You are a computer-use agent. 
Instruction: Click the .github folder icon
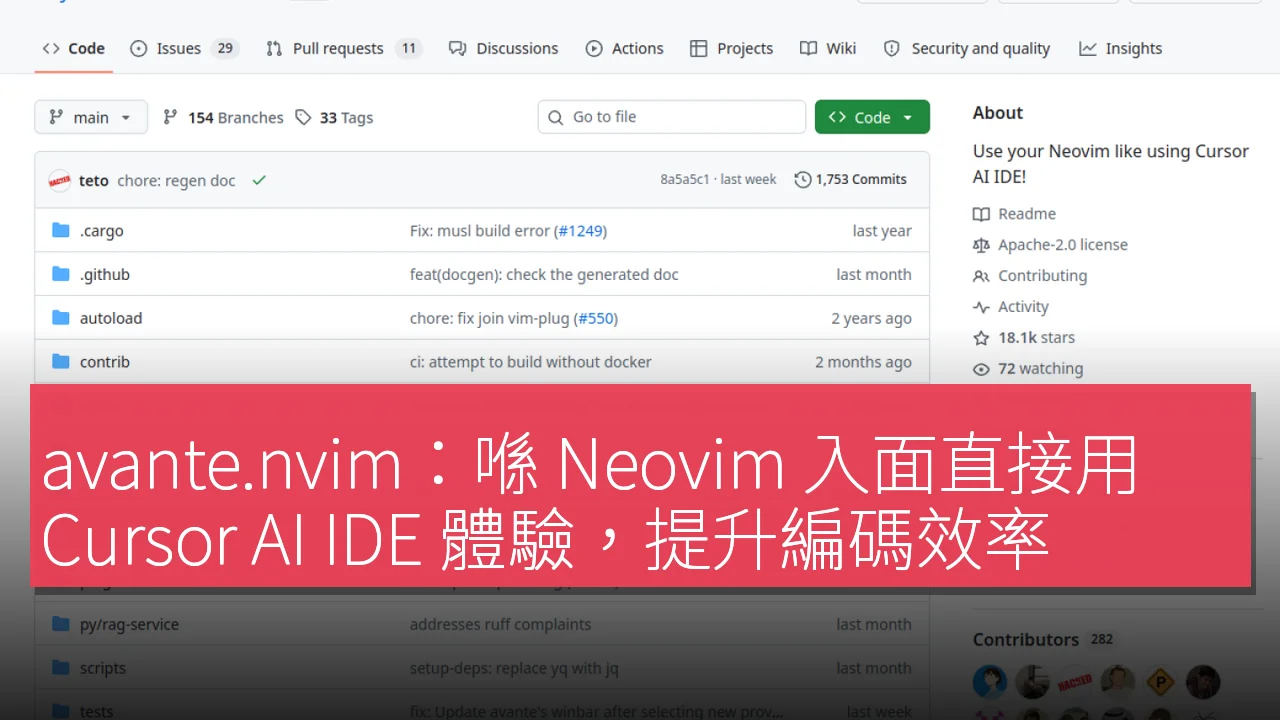[x=61, y=275]
